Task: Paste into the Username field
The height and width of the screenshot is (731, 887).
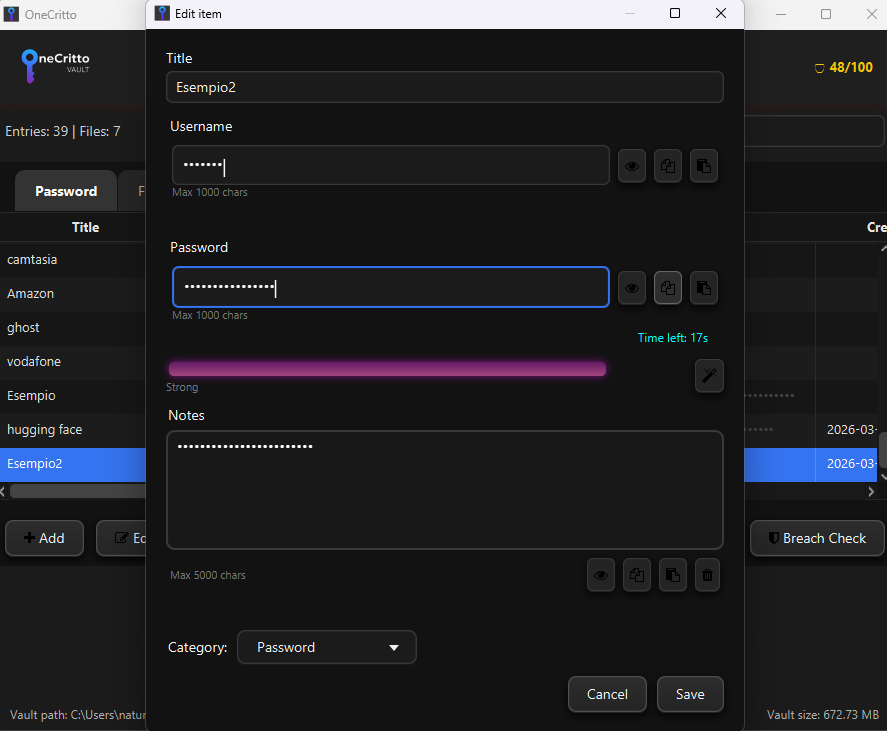Action: click(703, 166)
